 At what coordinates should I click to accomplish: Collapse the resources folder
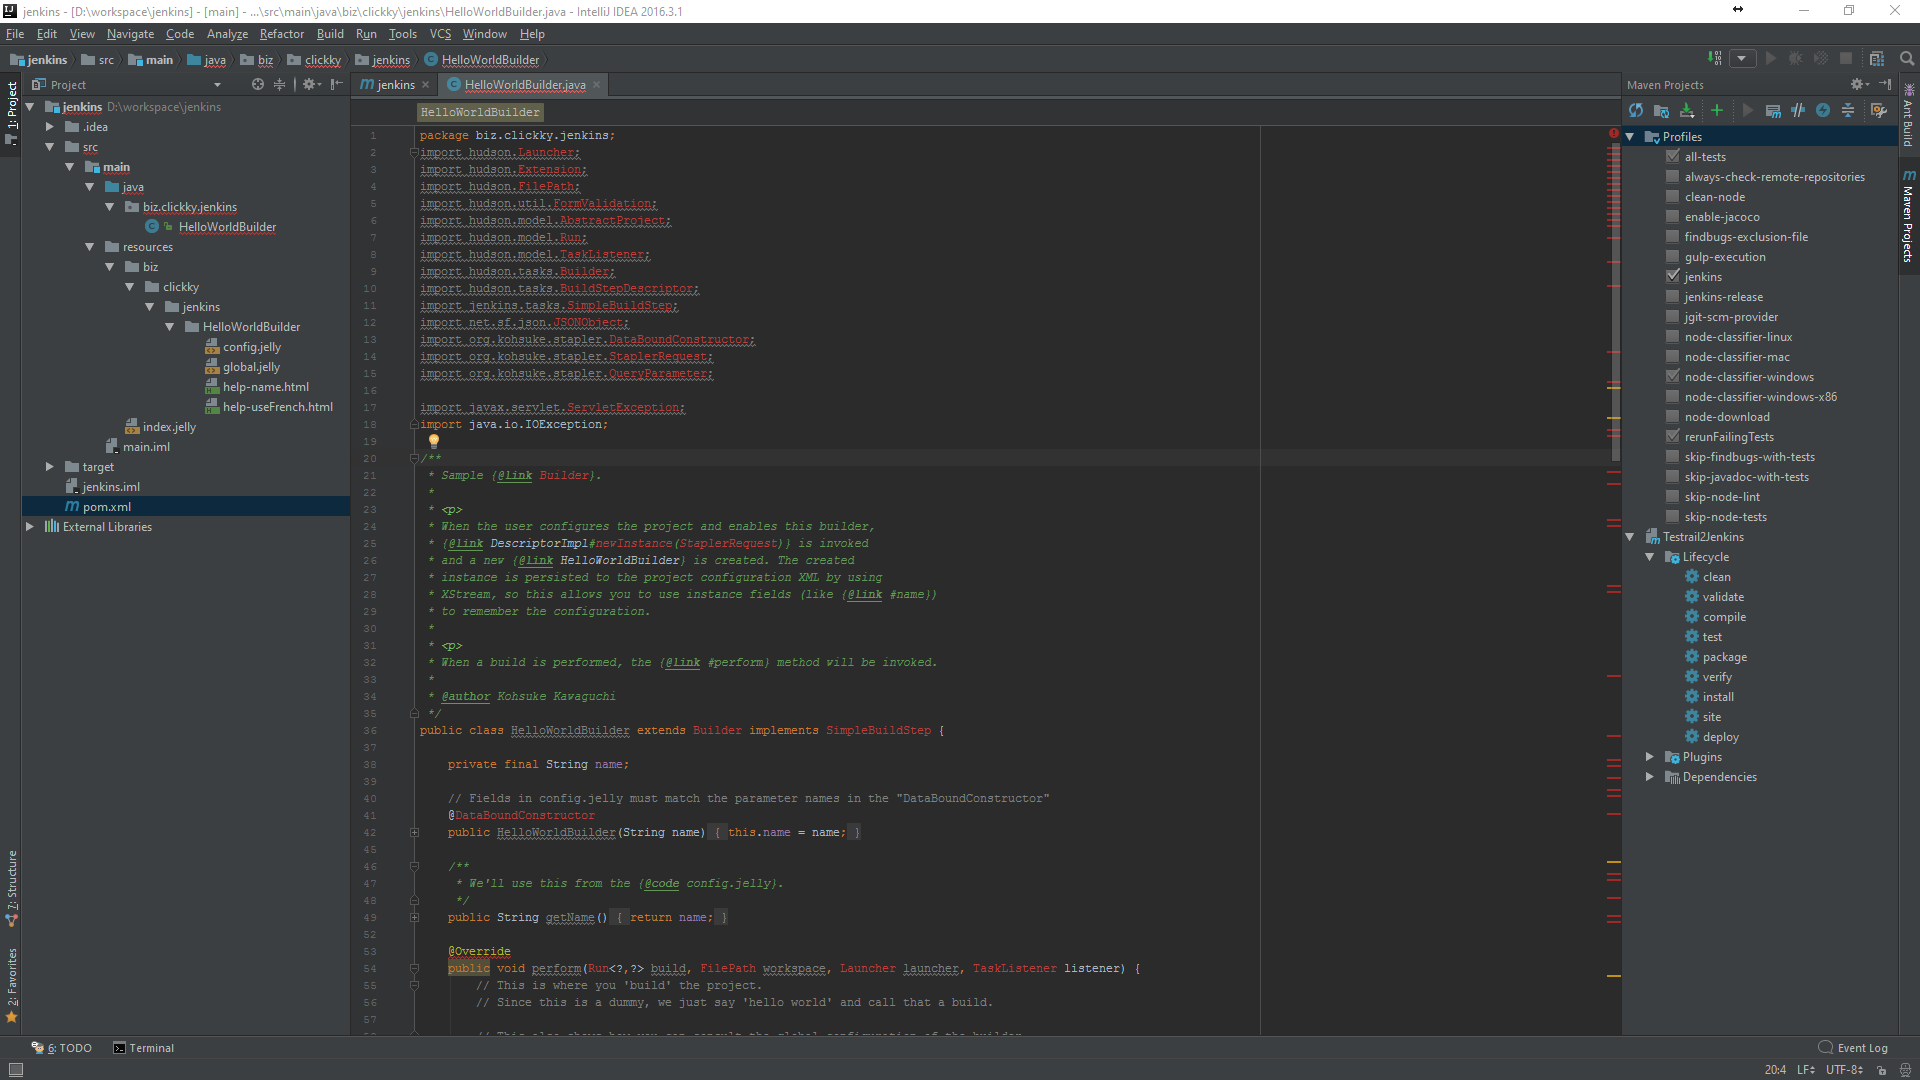90,247
